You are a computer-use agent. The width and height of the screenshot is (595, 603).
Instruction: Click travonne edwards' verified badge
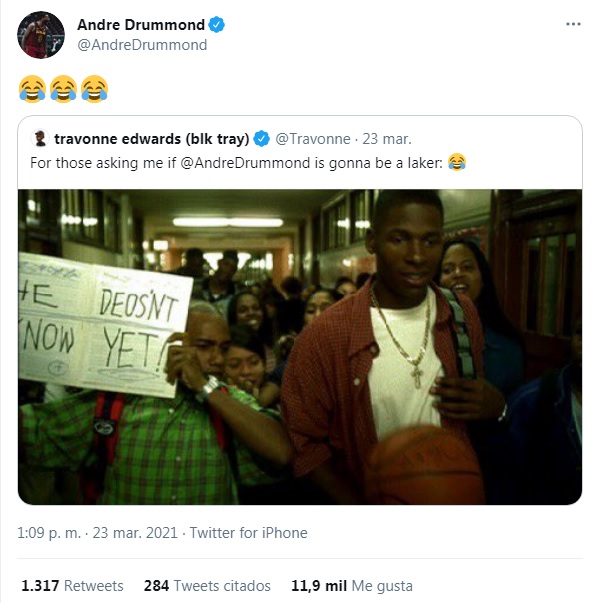(x=262, y=138)
